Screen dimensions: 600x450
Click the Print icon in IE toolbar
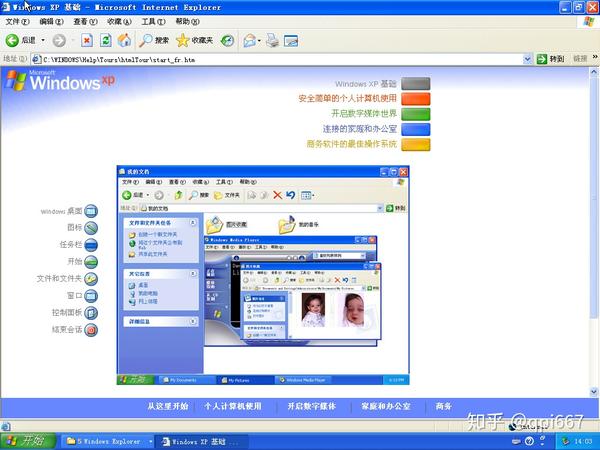(x=272, y=40)
